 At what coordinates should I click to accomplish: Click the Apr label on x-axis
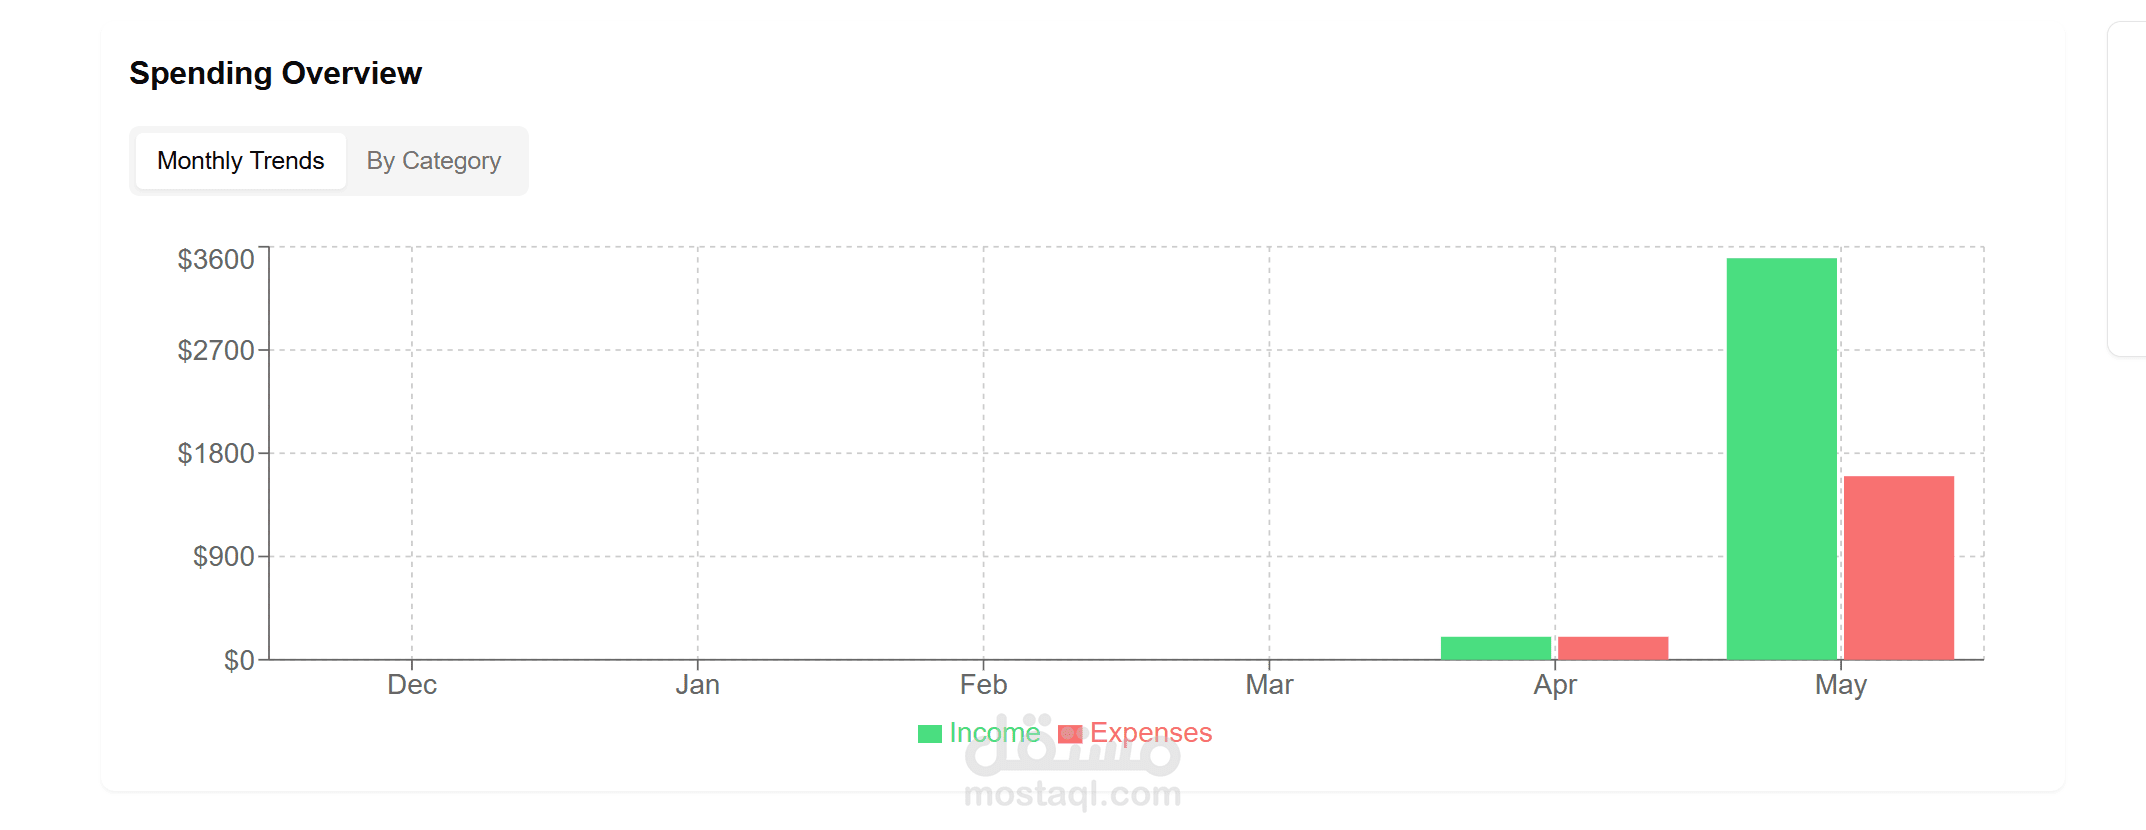click(1555, 685)
